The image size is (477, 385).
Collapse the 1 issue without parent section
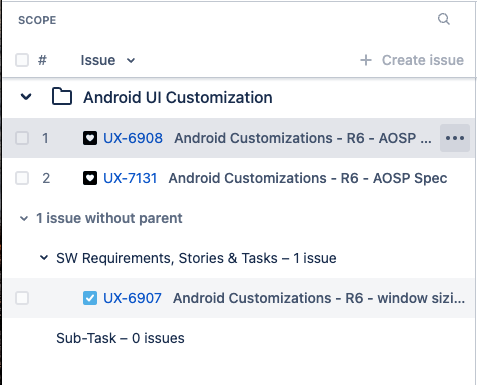pyautogui.click(x=24, y=219)
